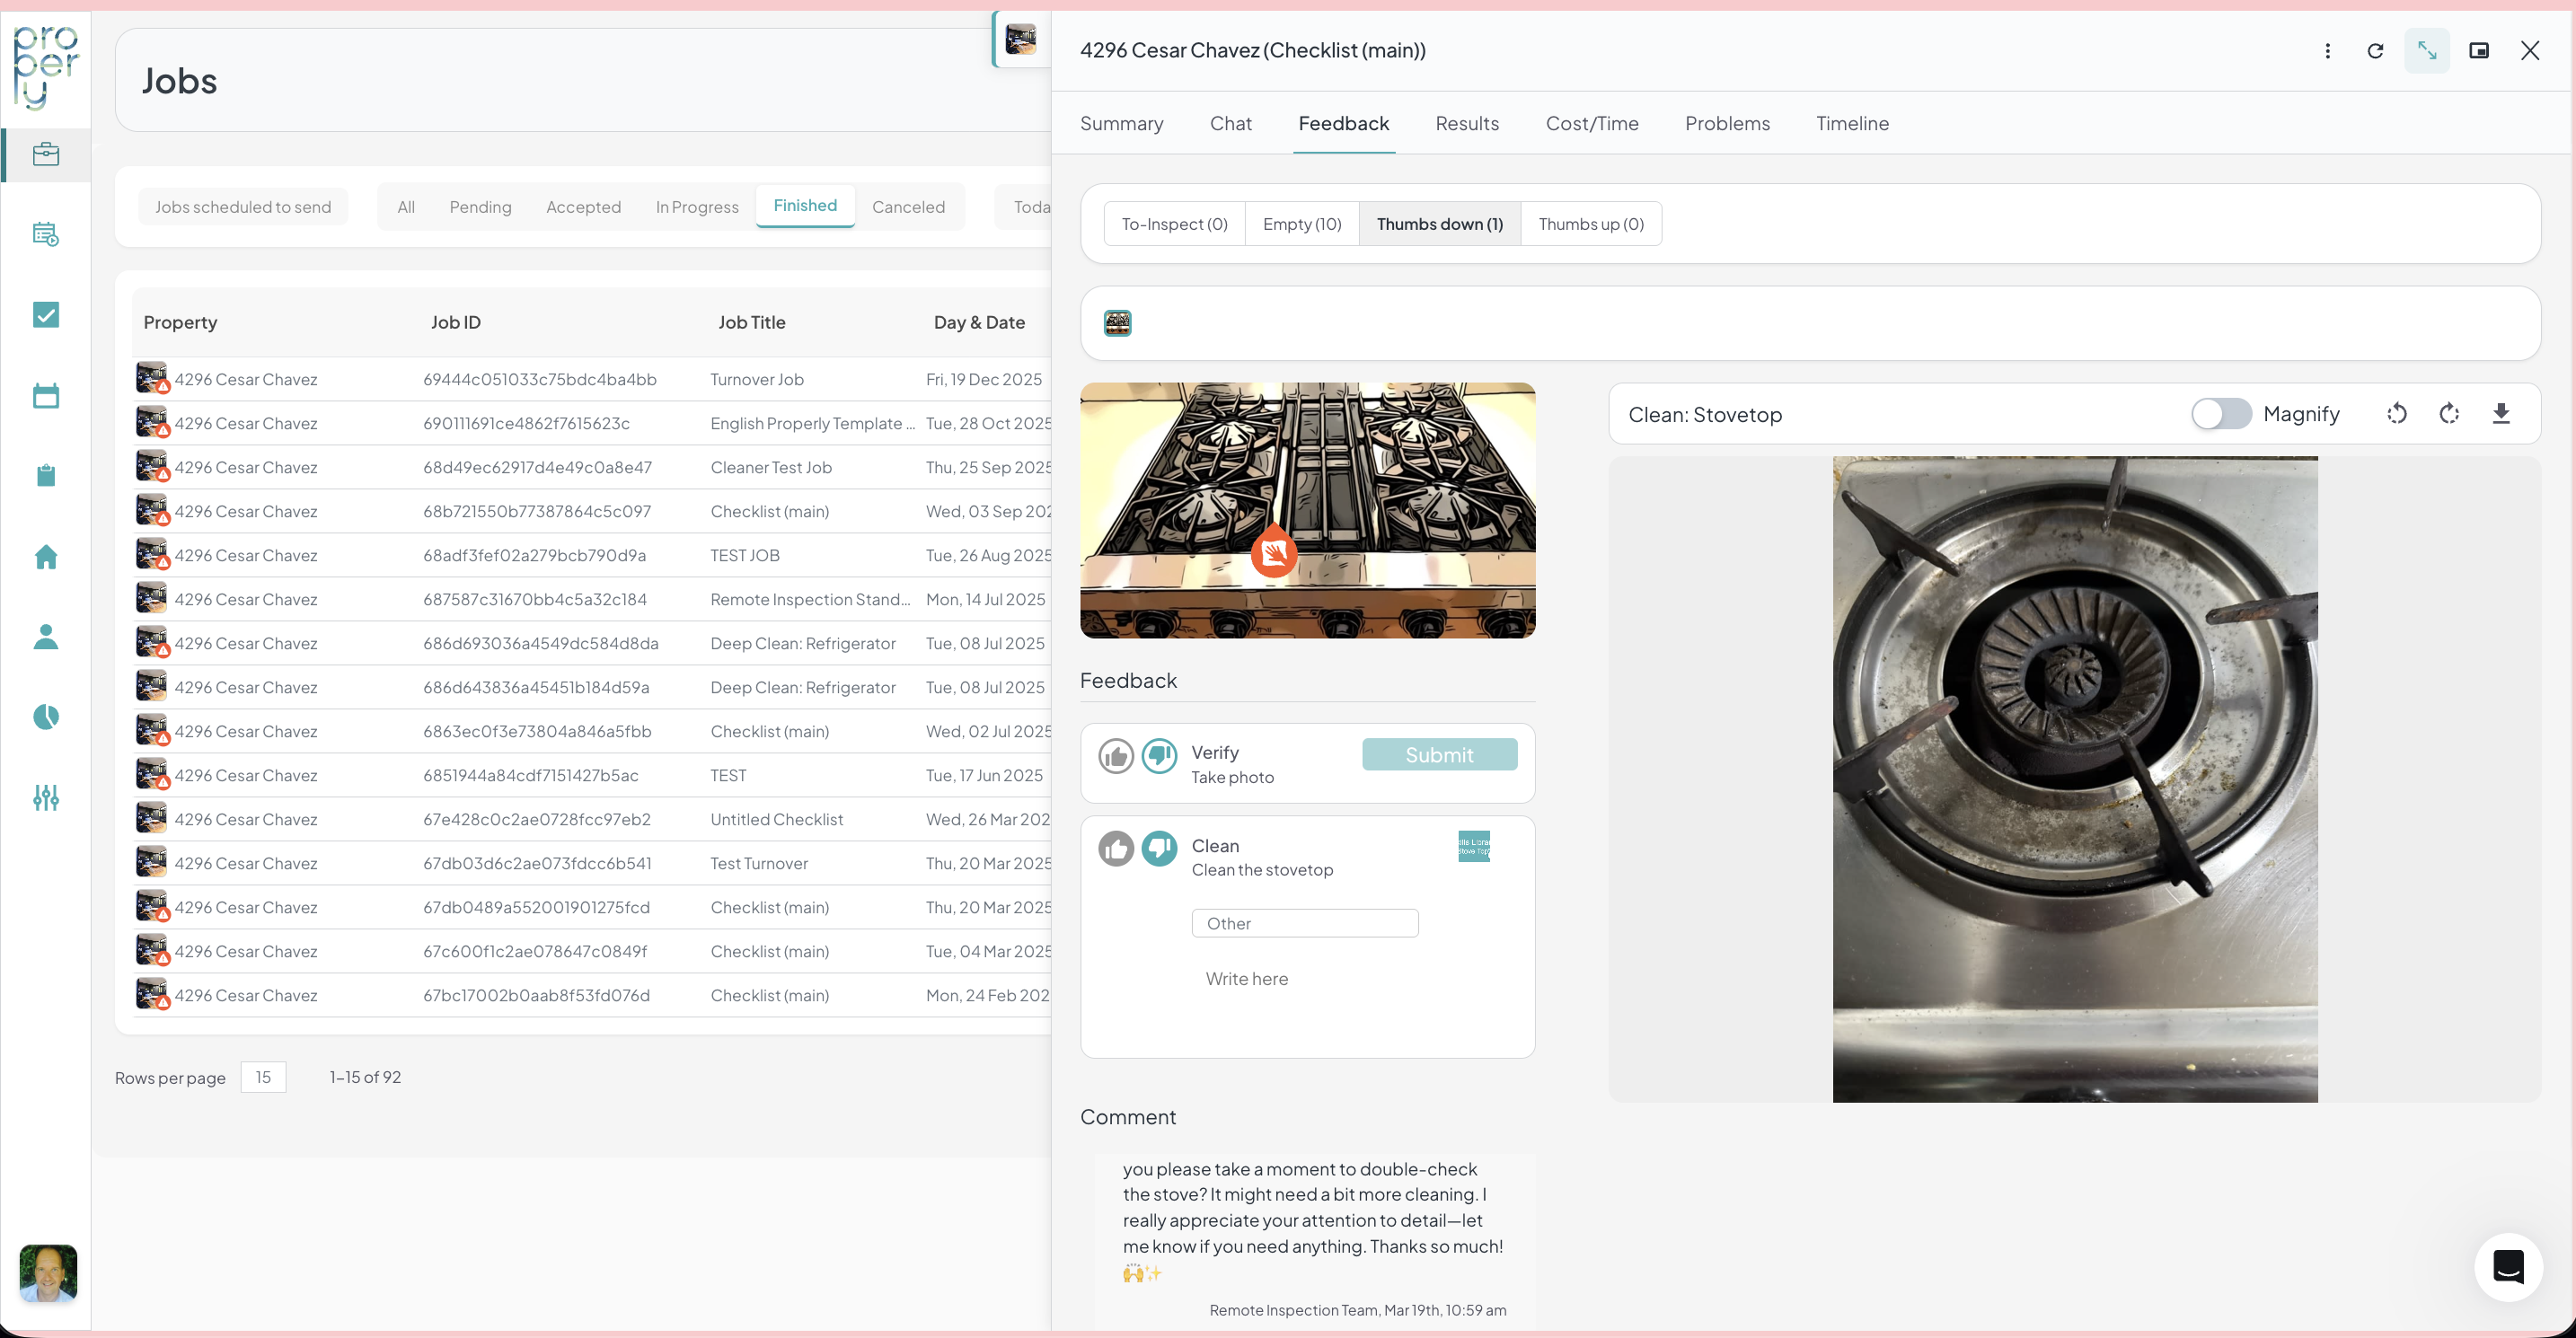
Task: Switch to the Chat tab
Action: 1230,123
